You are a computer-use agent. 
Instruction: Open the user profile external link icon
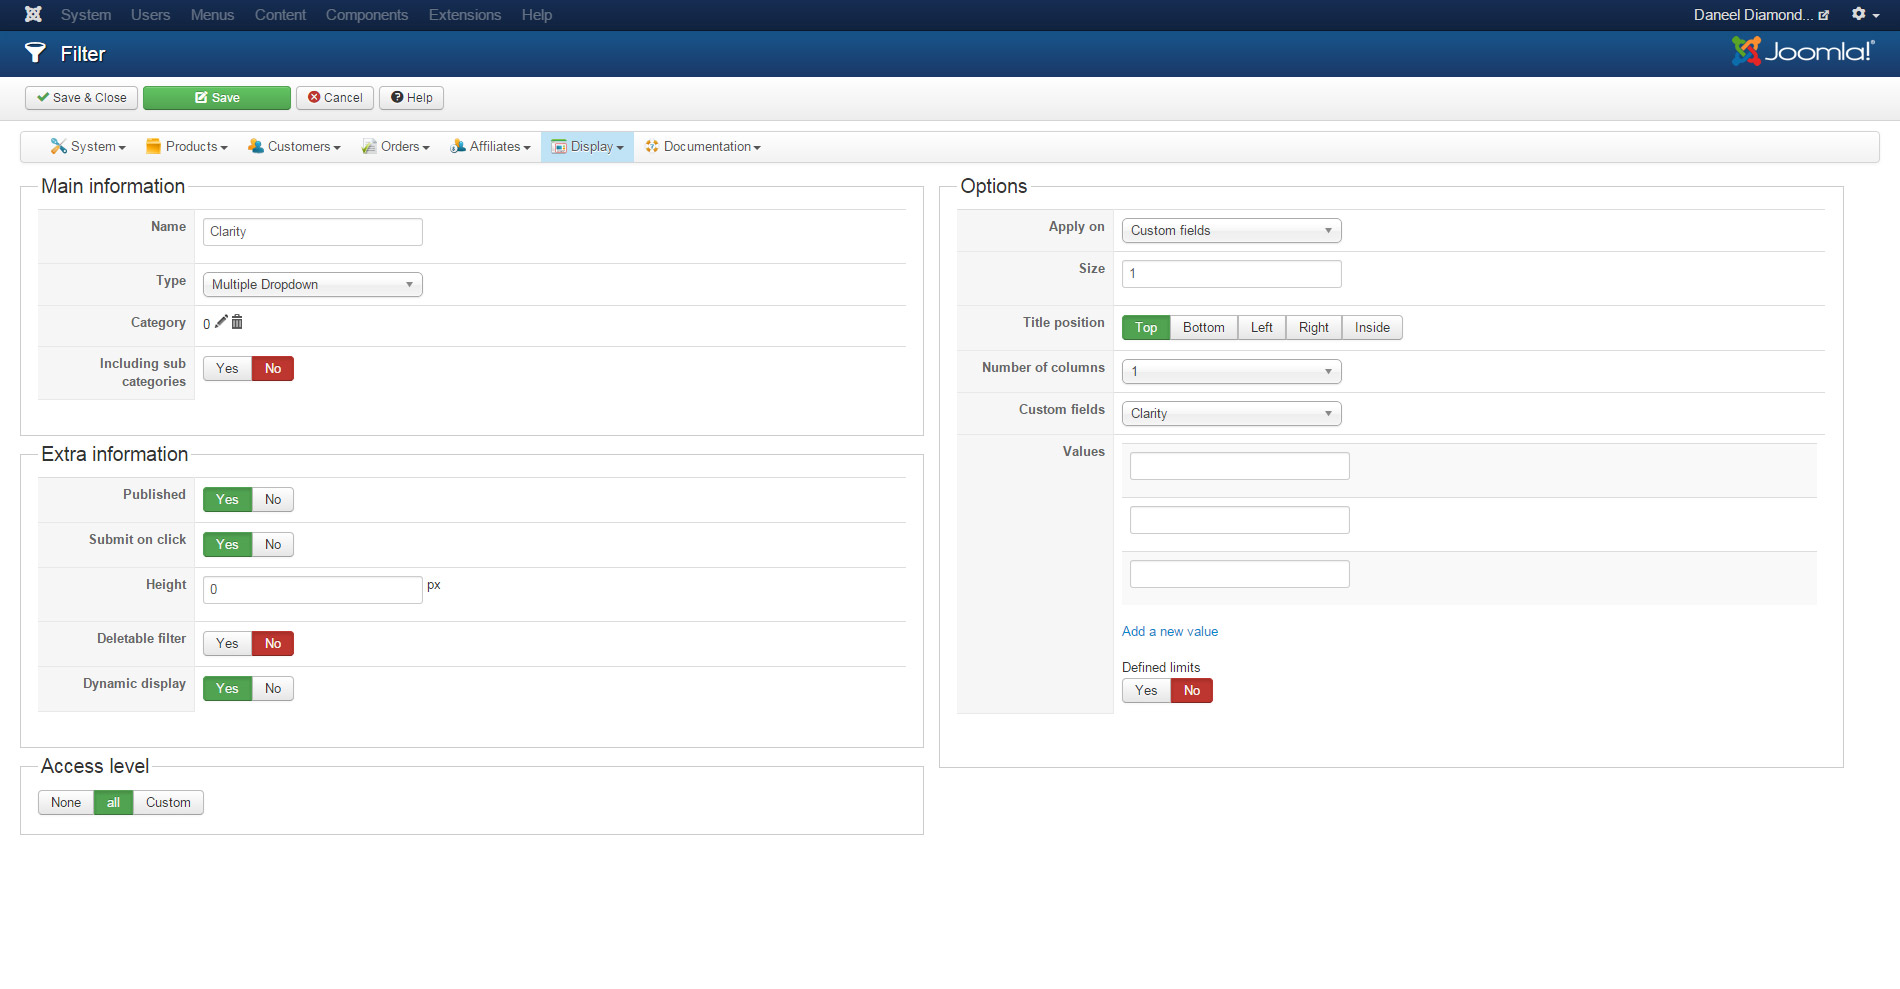pos(1824,15)
